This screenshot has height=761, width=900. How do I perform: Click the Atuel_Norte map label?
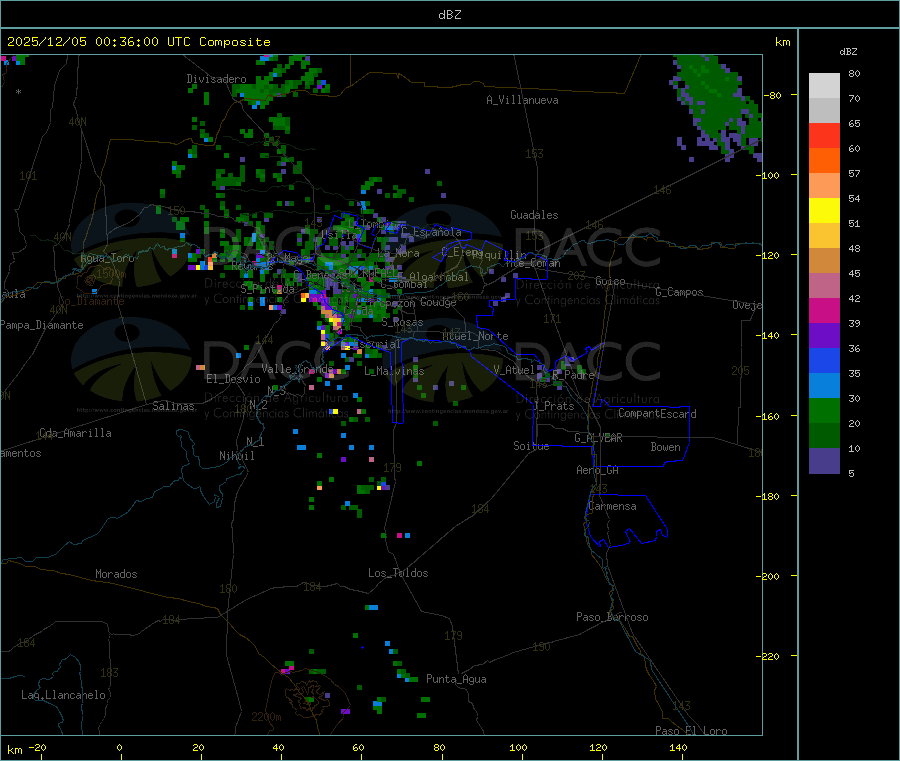click(x=475, y=336)
